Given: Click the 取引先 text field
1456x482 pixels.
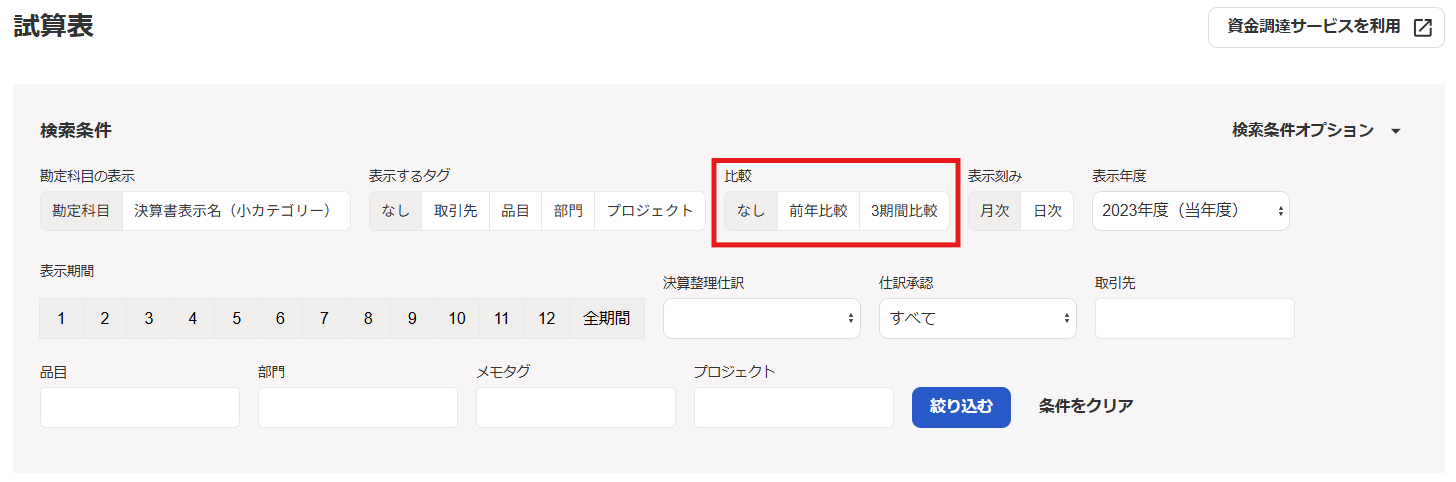Looking at the screenshot, I should pyautogui.click(x=1194, y=318).
